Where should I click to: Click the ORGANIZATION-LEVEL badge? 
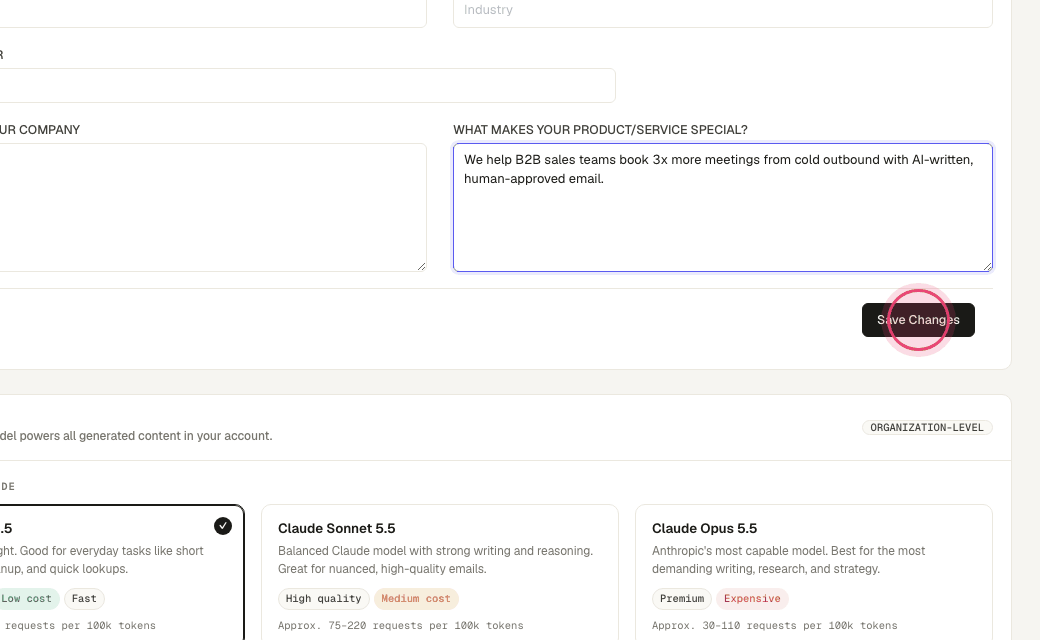coord(927,428)
